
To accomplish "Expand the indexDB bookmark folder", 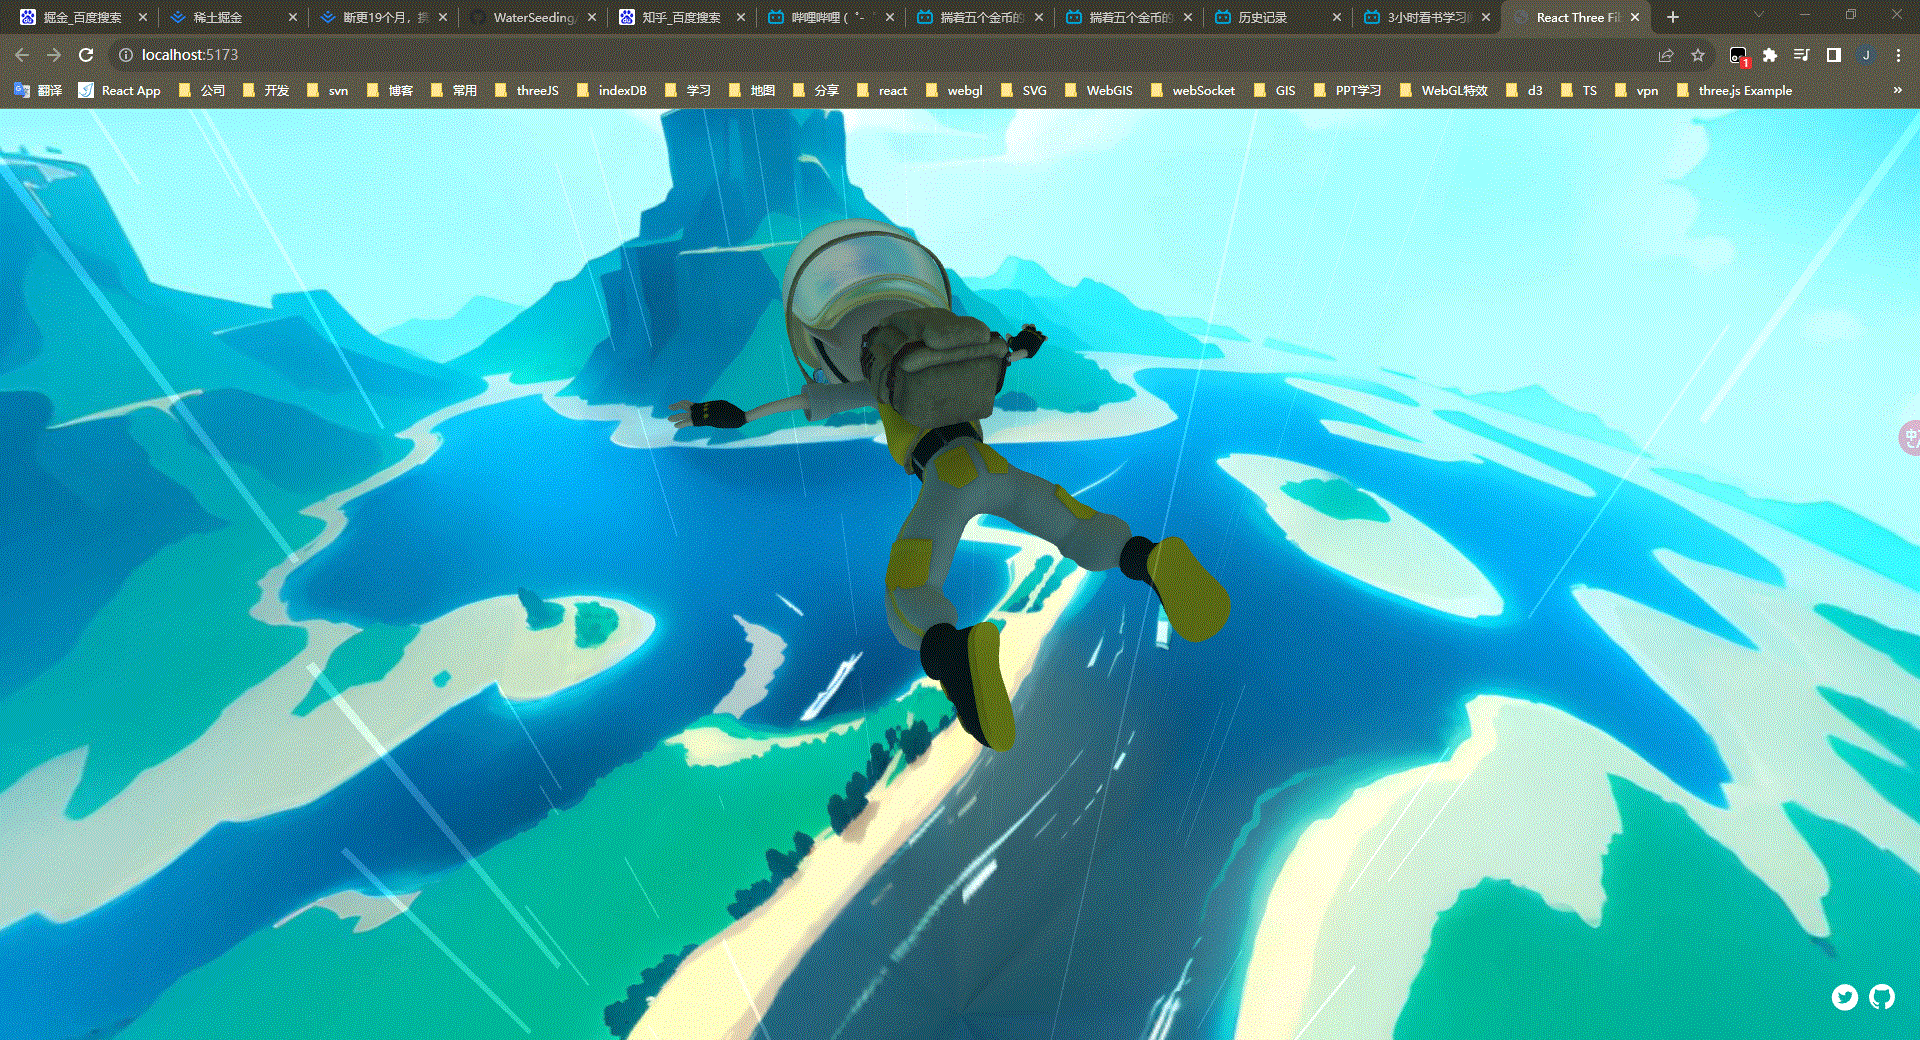I will [x=612, y=90].
